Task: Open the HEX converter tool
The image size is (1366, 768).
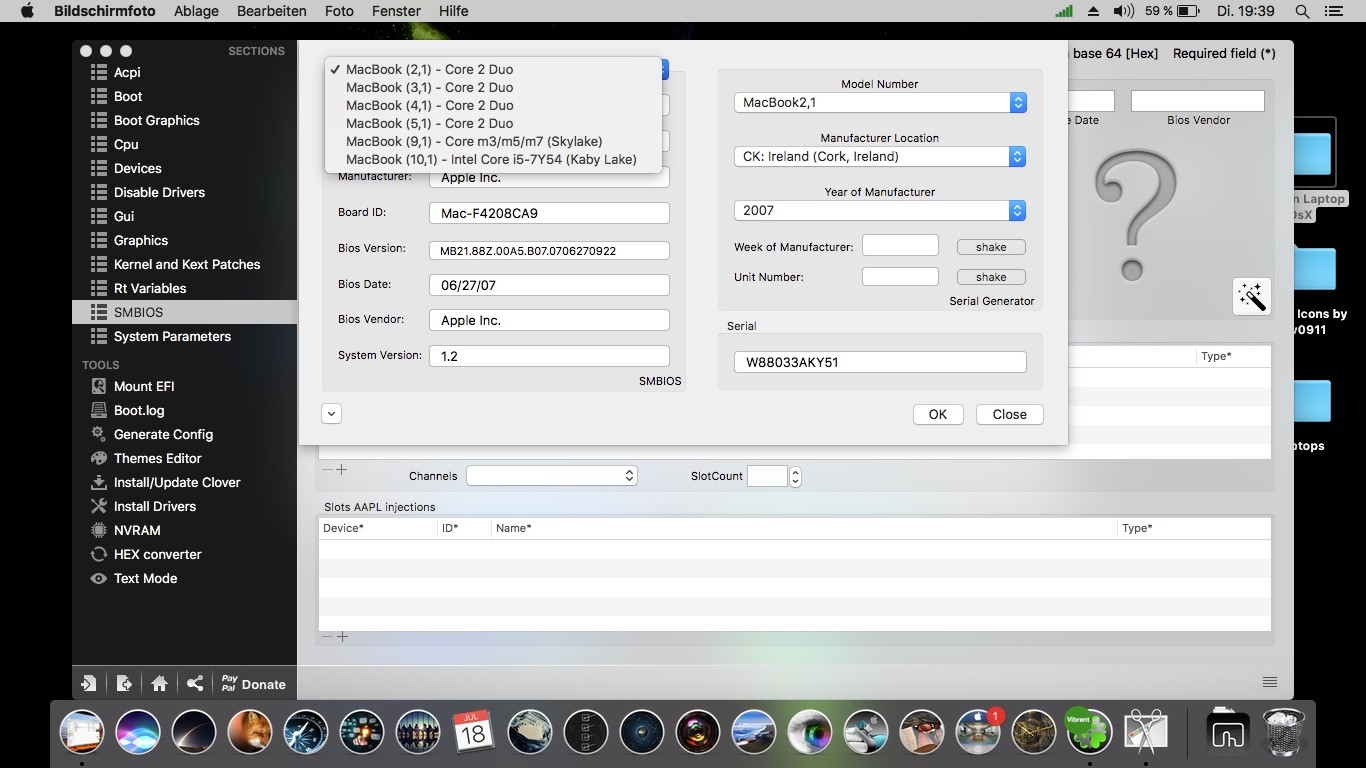Action: (x=157, y=554)
